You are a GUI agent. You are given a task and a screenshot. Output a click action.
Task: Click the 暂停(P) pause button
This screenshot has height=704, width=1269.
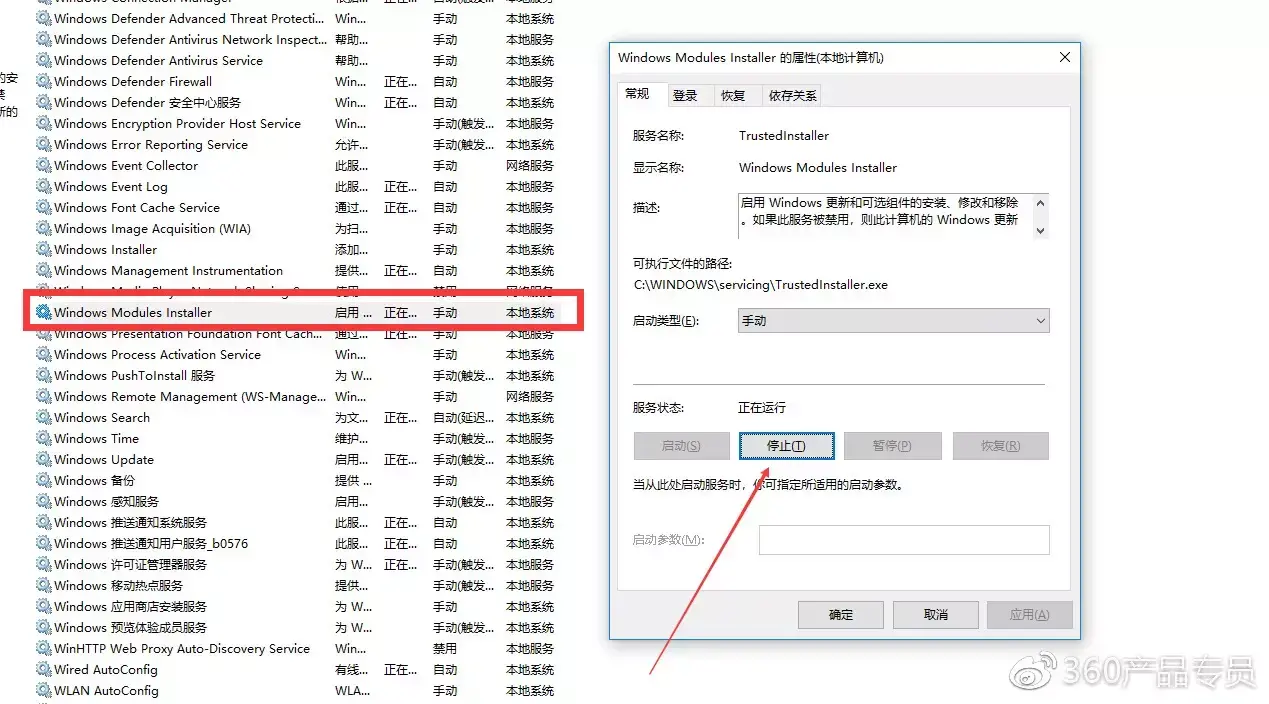tap(893, 446)
